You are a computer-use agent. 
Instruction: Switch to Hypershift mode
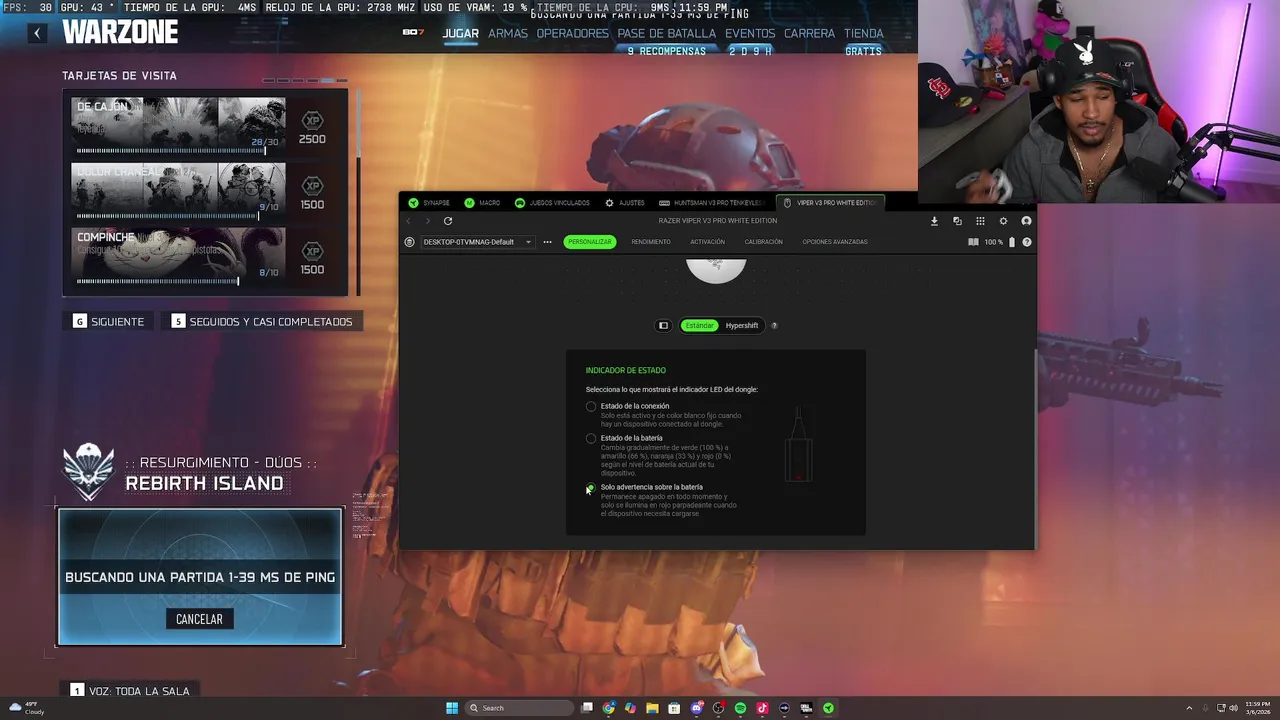742,325
